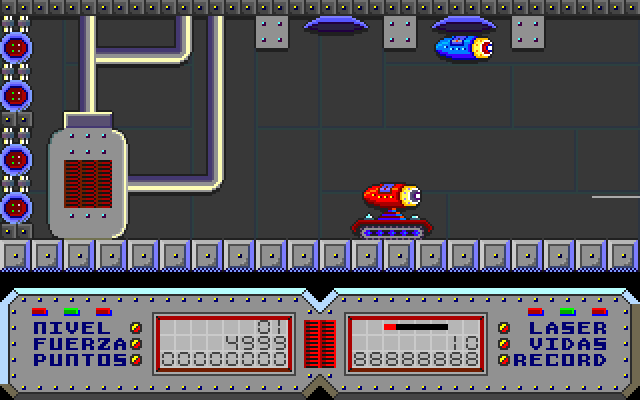This screenshot has width=640, height=400.
Task: Click the yellow indicator light beside FUERZA
Action: pos(136,344)
